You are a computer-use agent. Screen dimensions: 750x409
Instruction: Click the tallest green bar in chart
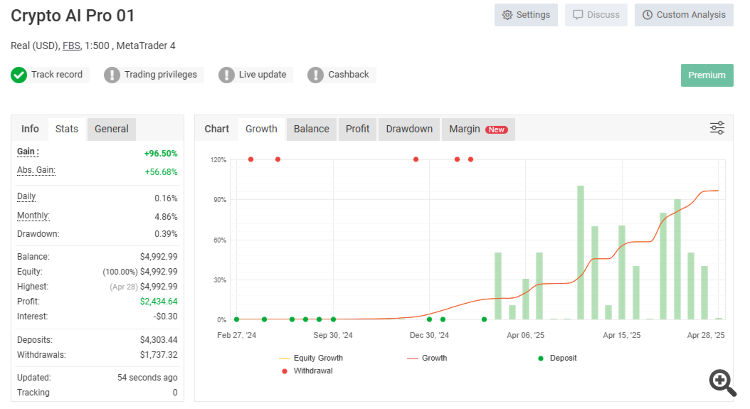581,253
